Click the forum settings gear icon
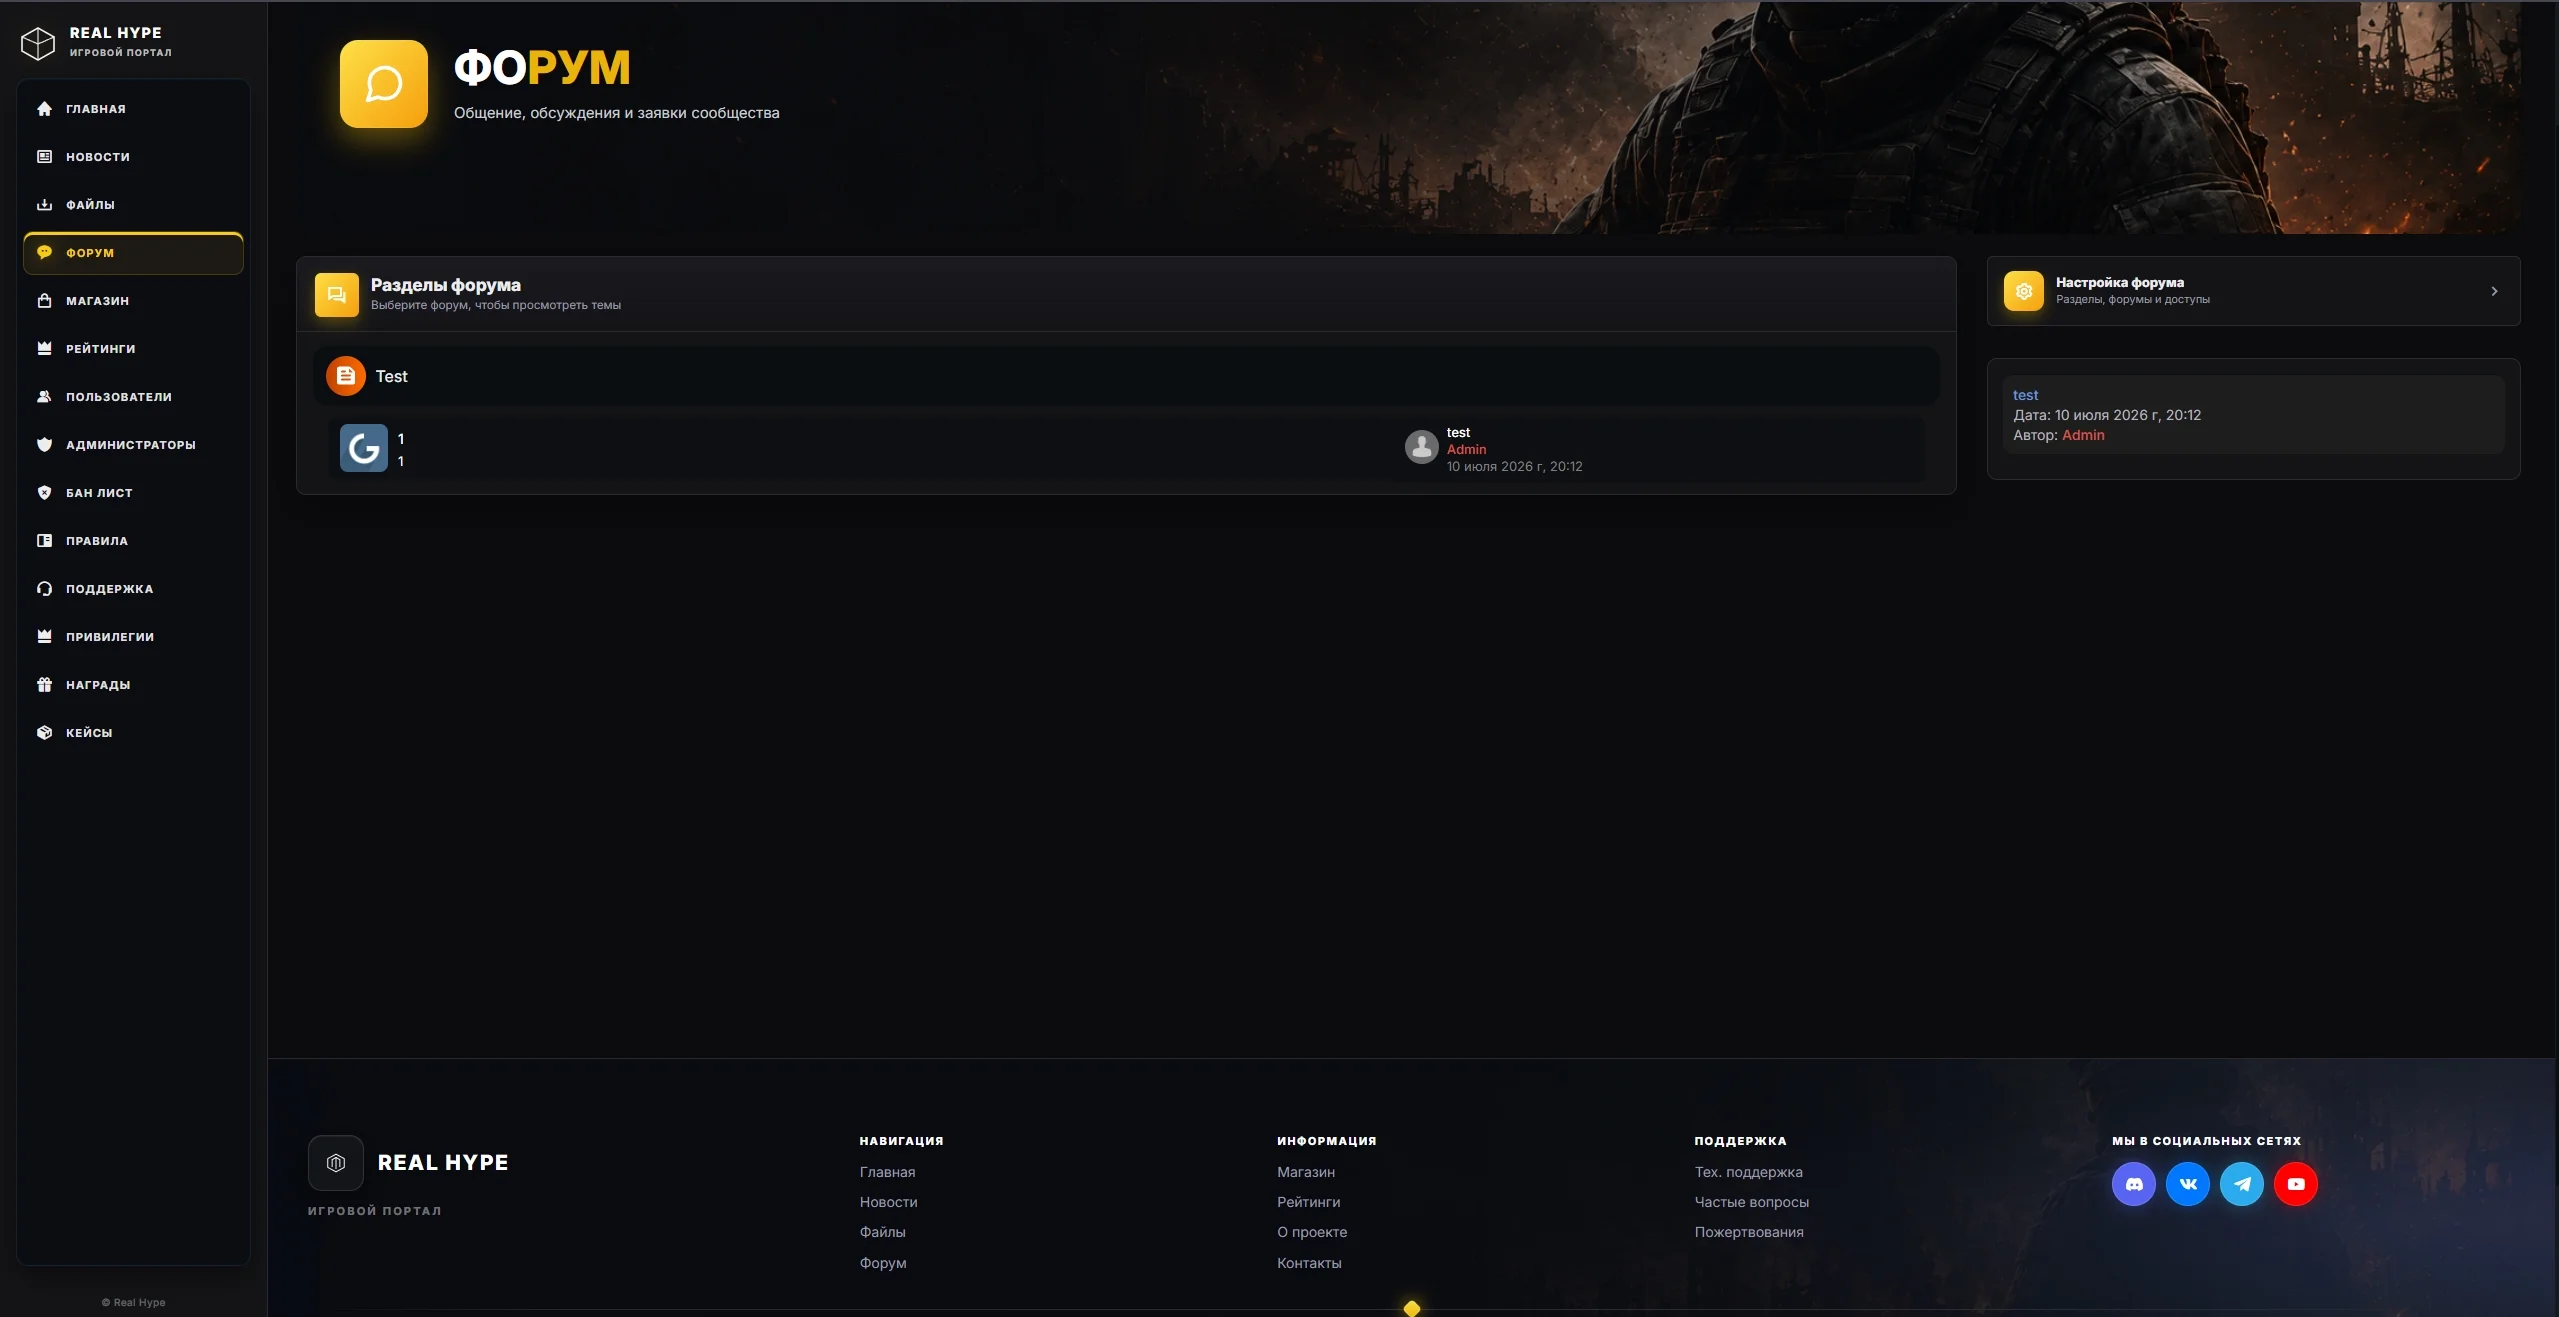 pyautogui.click(x=2023, y=291)
